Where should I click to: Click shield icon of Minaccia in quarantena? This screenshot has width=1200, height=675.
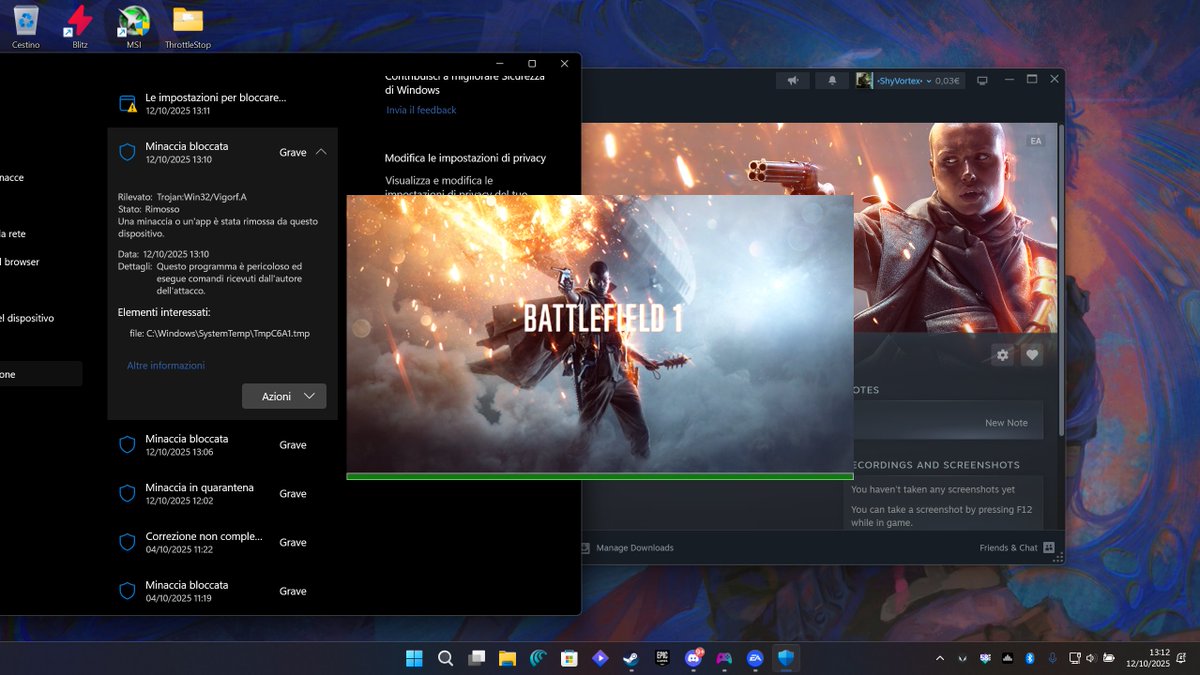pyautogui.click(x=127, y=494)
